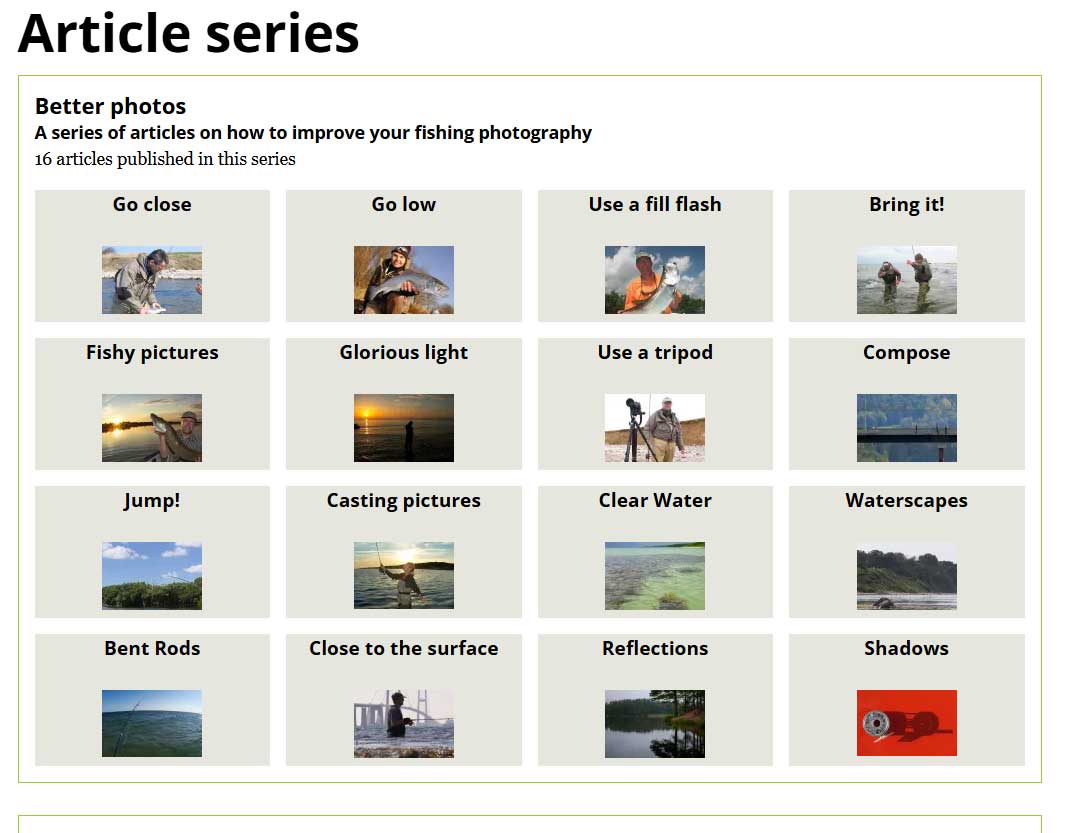The width and height of the screenshot is (1069, 833).
Task: Open the Compose article title
Action: tap(906, 352)
